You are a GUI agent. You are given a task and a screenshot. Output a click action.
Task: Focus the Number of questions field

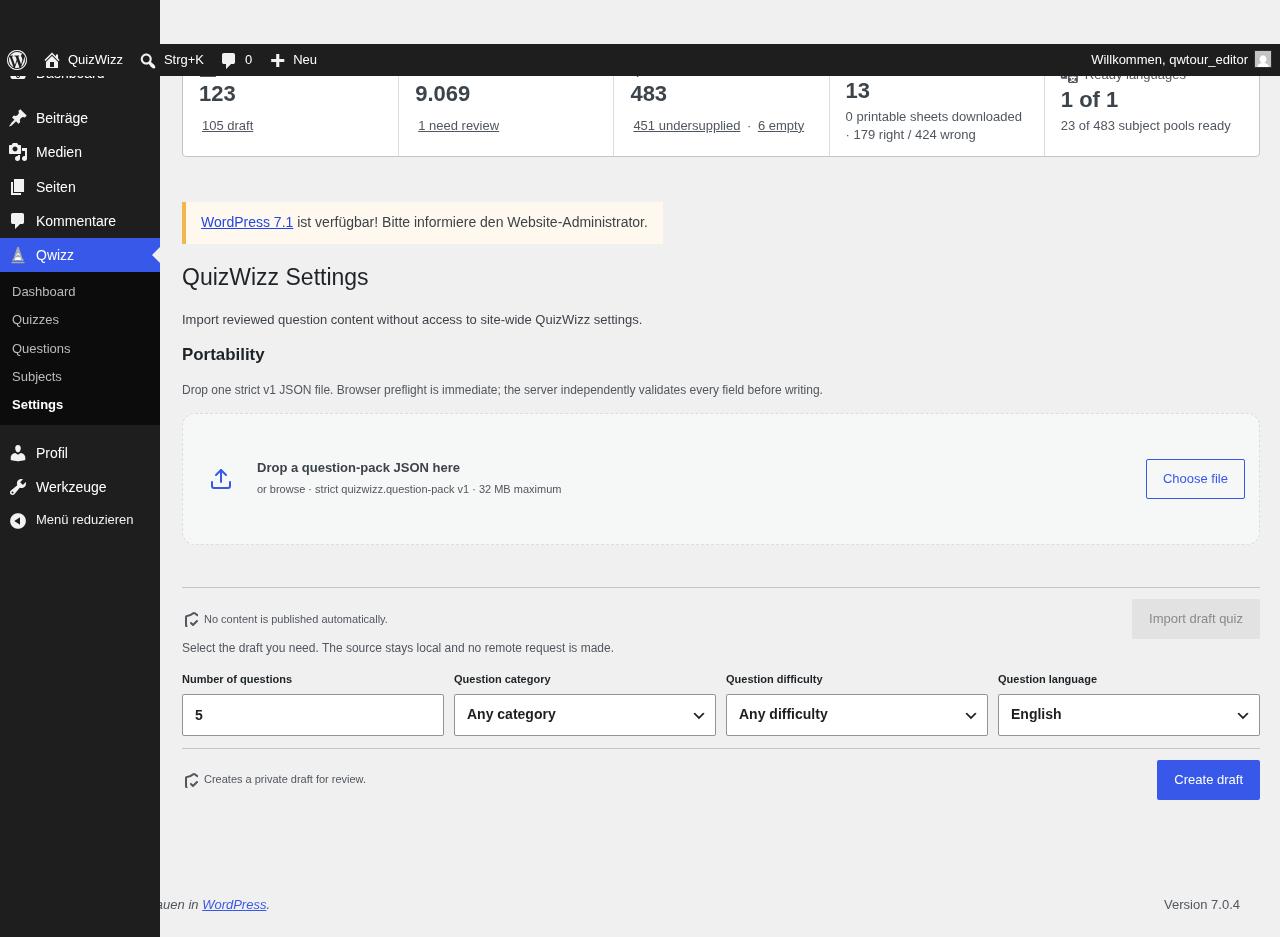coord(313,715)
